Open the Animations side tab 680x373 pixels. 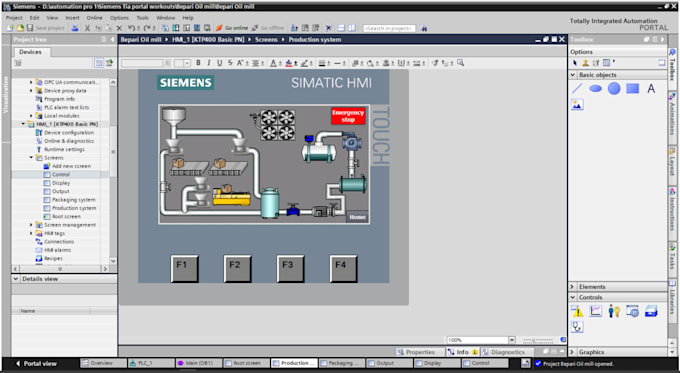tap(673, 115)
